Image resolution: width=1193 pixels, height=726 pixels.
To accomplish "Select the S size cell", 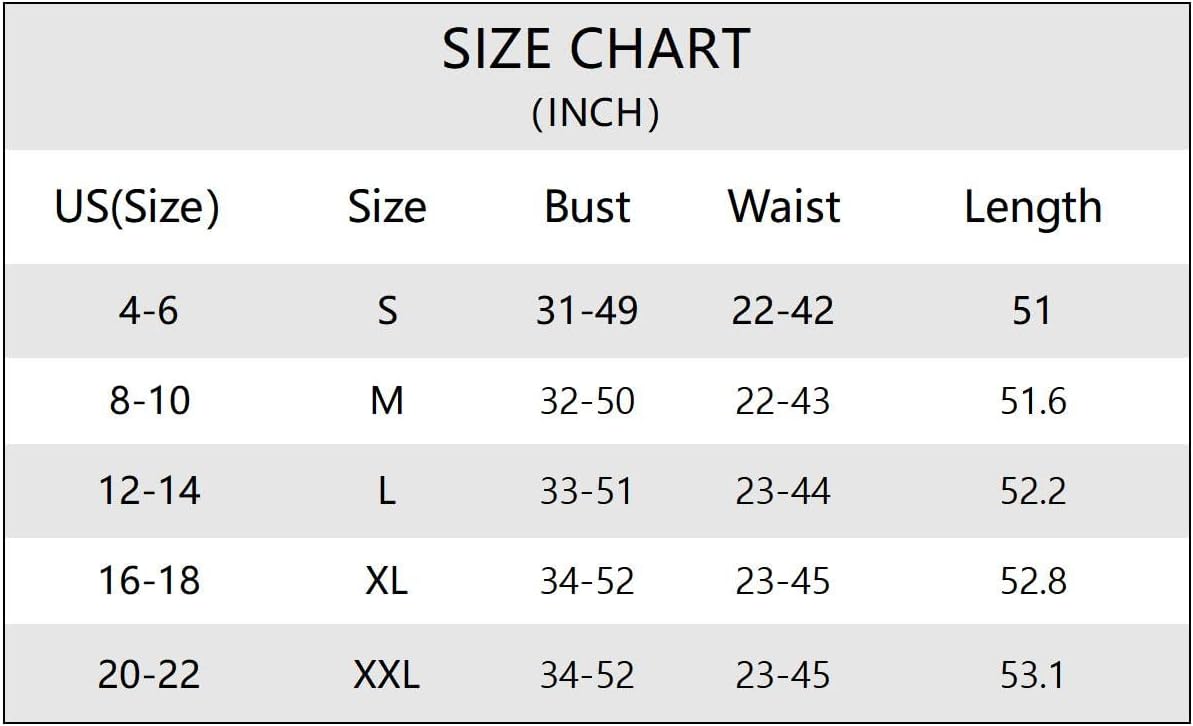I will coord(387,310).
